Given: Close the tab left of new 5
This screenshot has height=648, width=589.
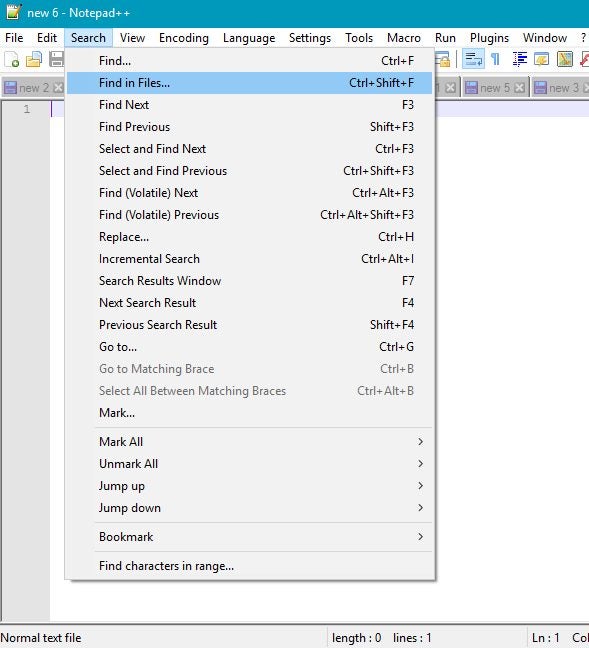Looking at the screenshot, I should coord(451,88).
